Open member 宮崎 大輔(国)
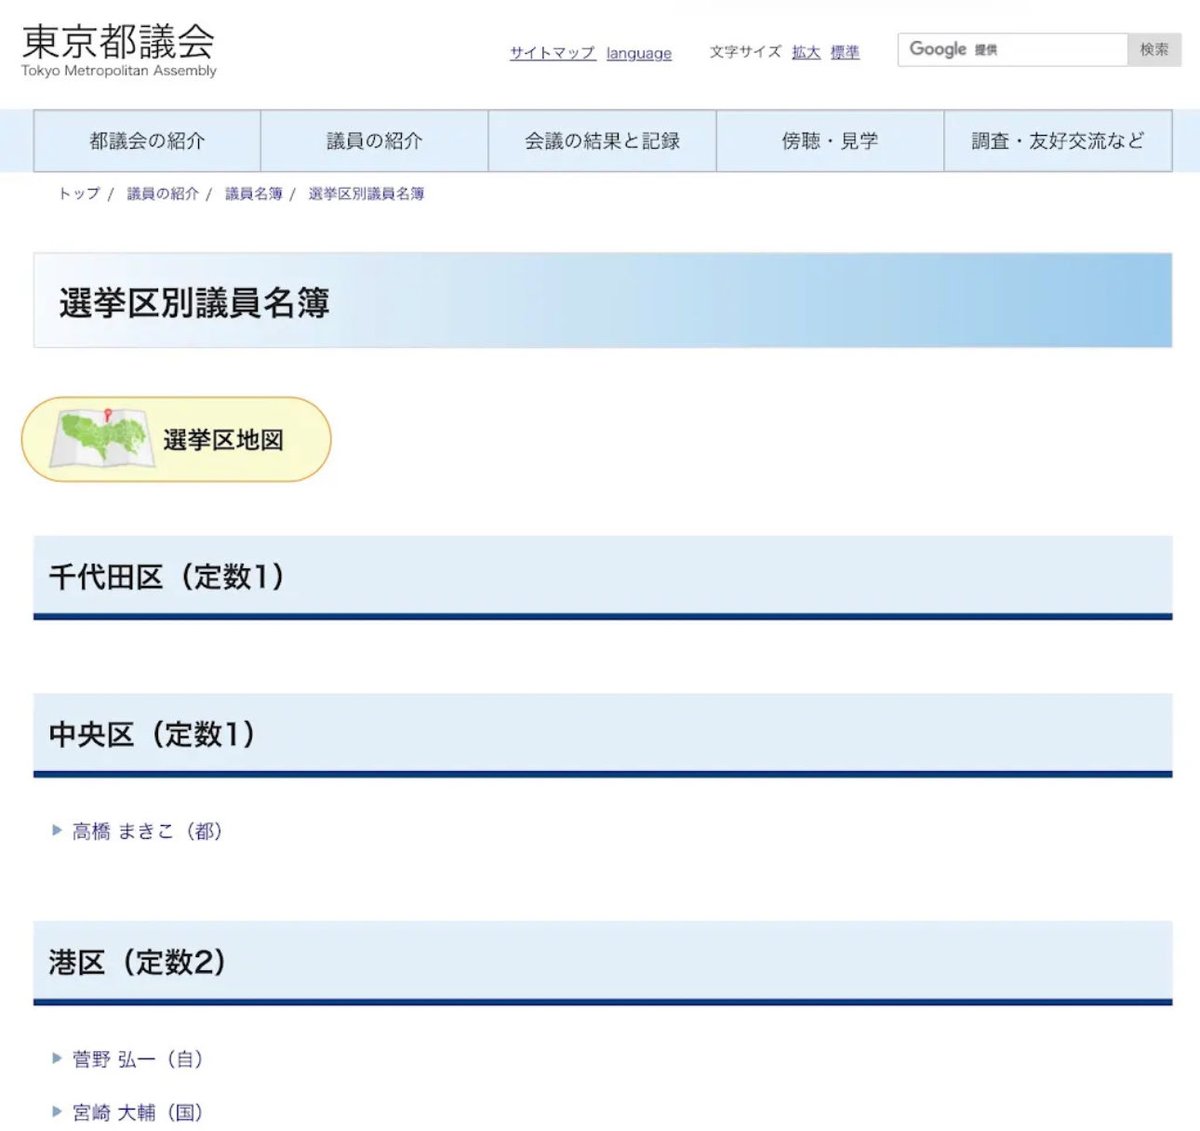Screen dimensions: 1200x1131 click(138, 1112)
